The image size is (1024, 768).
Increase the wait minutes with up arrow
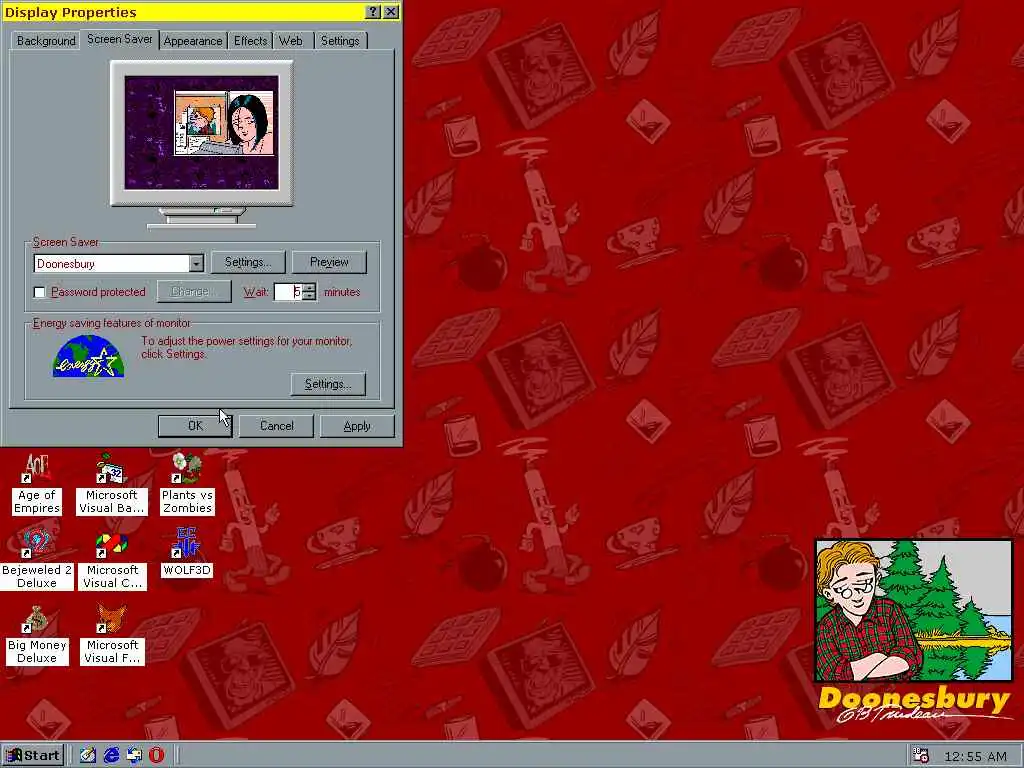pos(310,287)
